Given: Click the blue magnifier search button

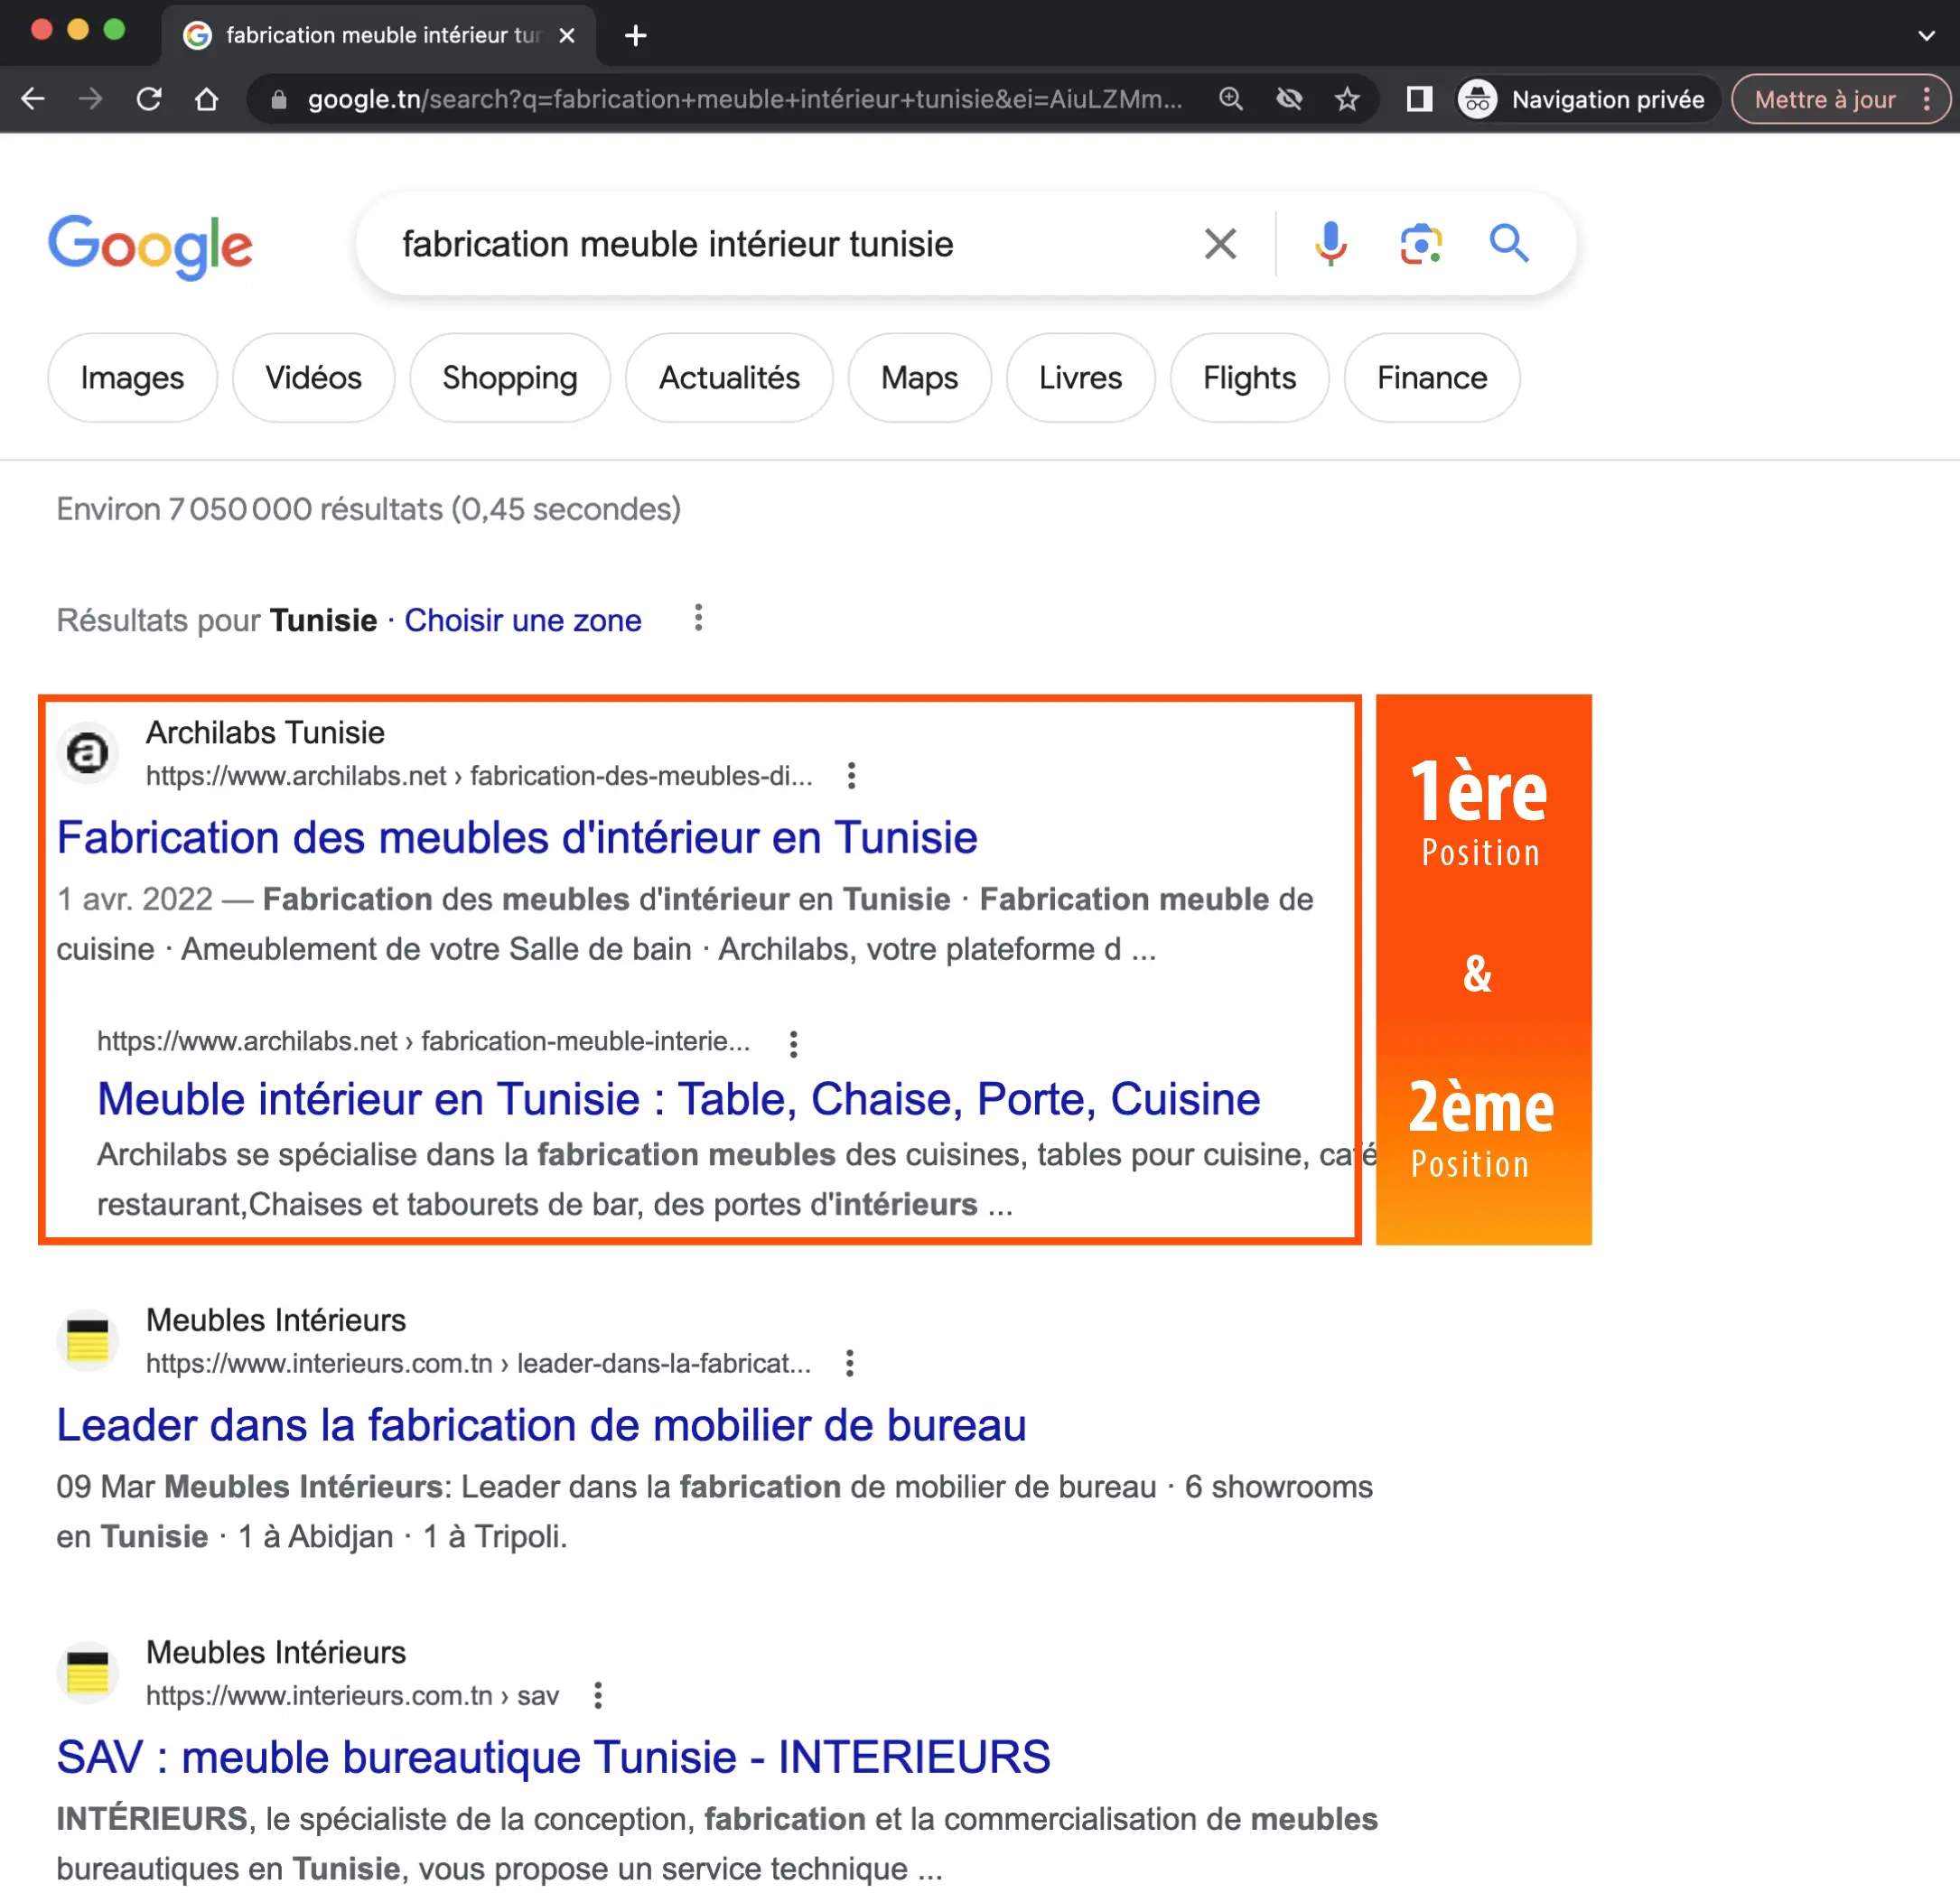Looking at the screenshot, I should 1508,243.
